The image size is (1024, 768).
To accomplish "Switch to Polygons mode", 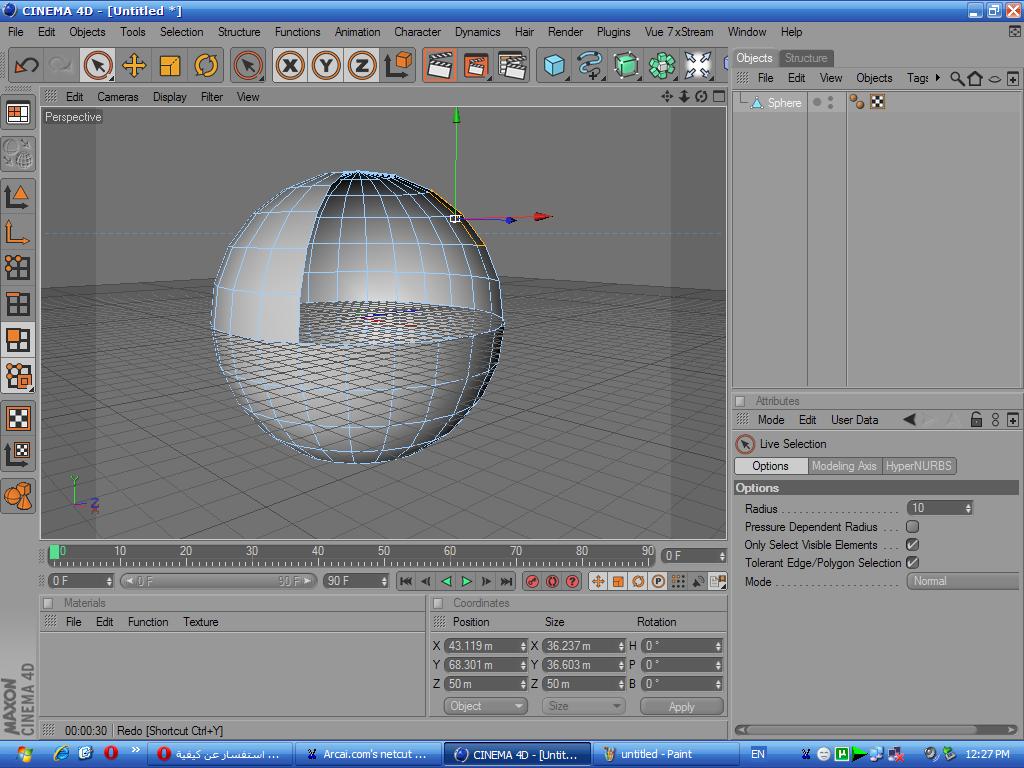I will point(18,340).
